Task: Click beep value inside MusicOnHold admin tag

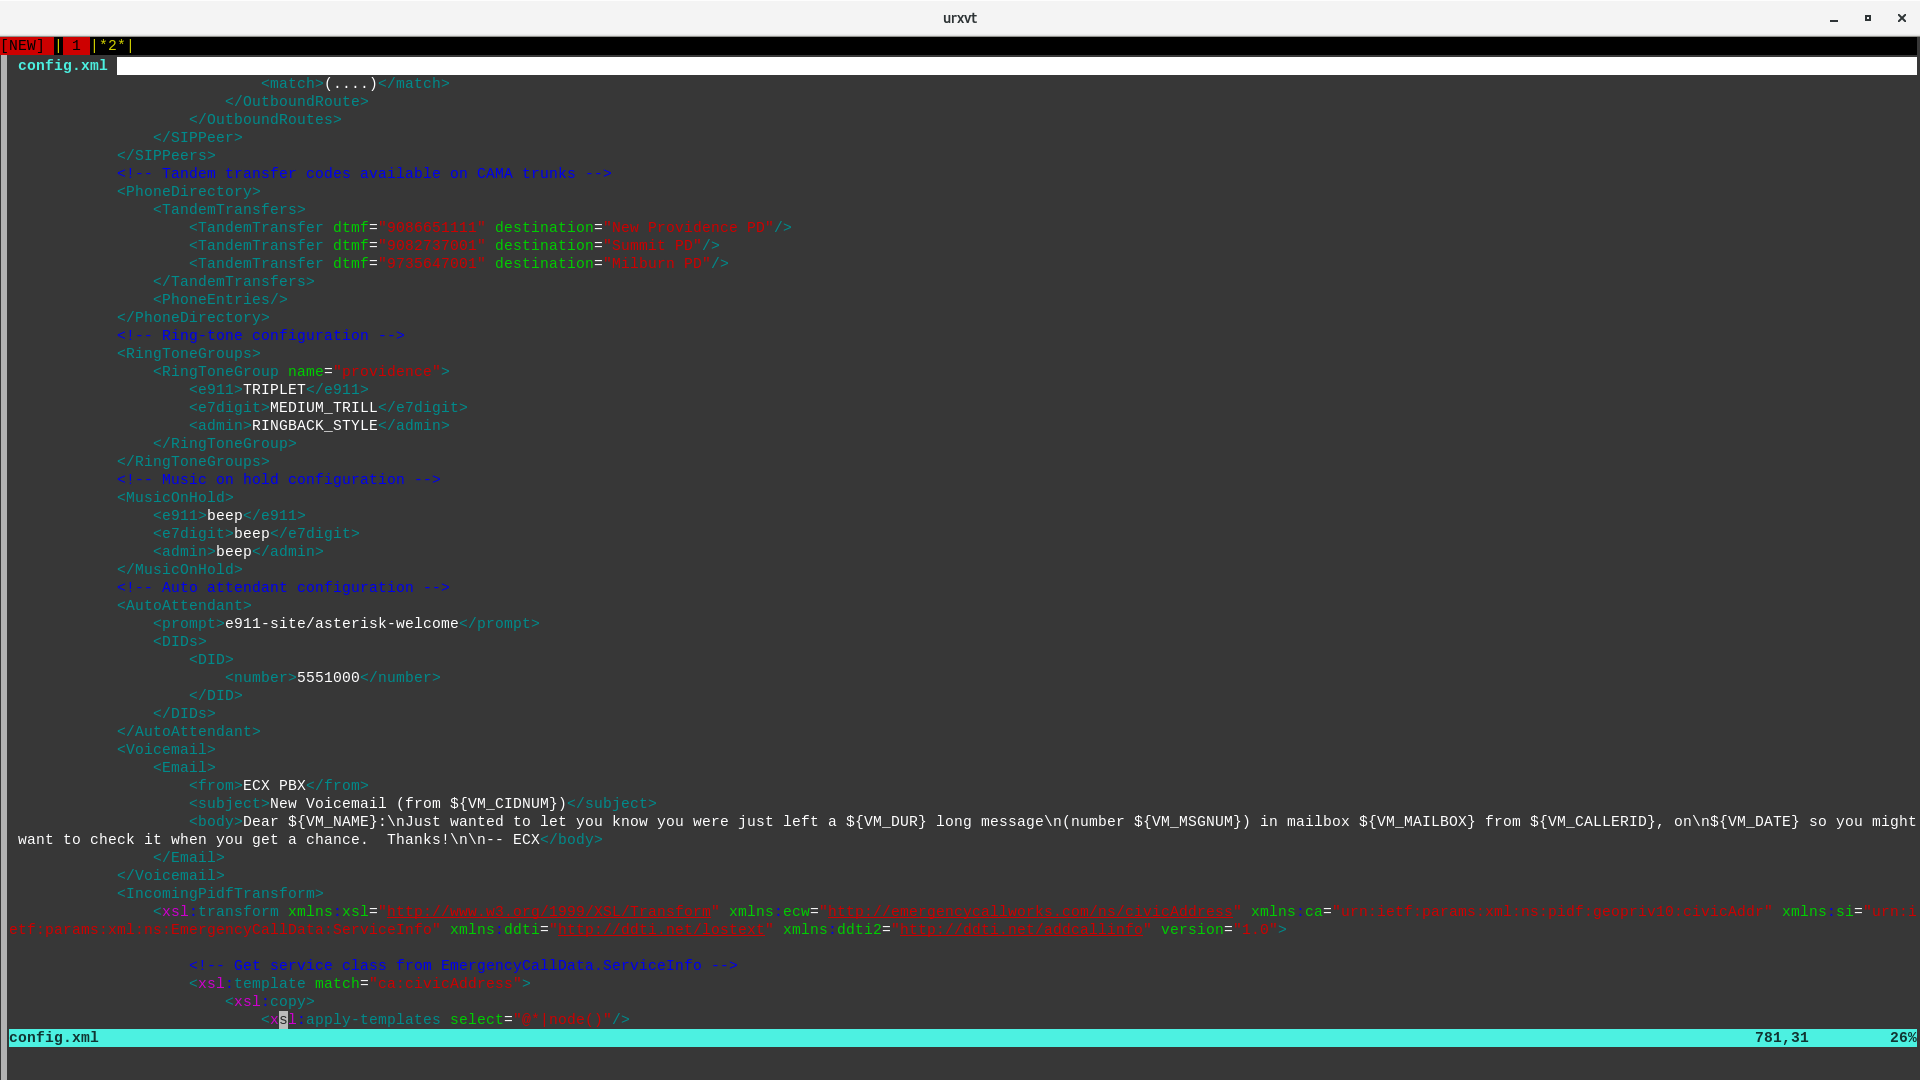Action: [234, 552]
